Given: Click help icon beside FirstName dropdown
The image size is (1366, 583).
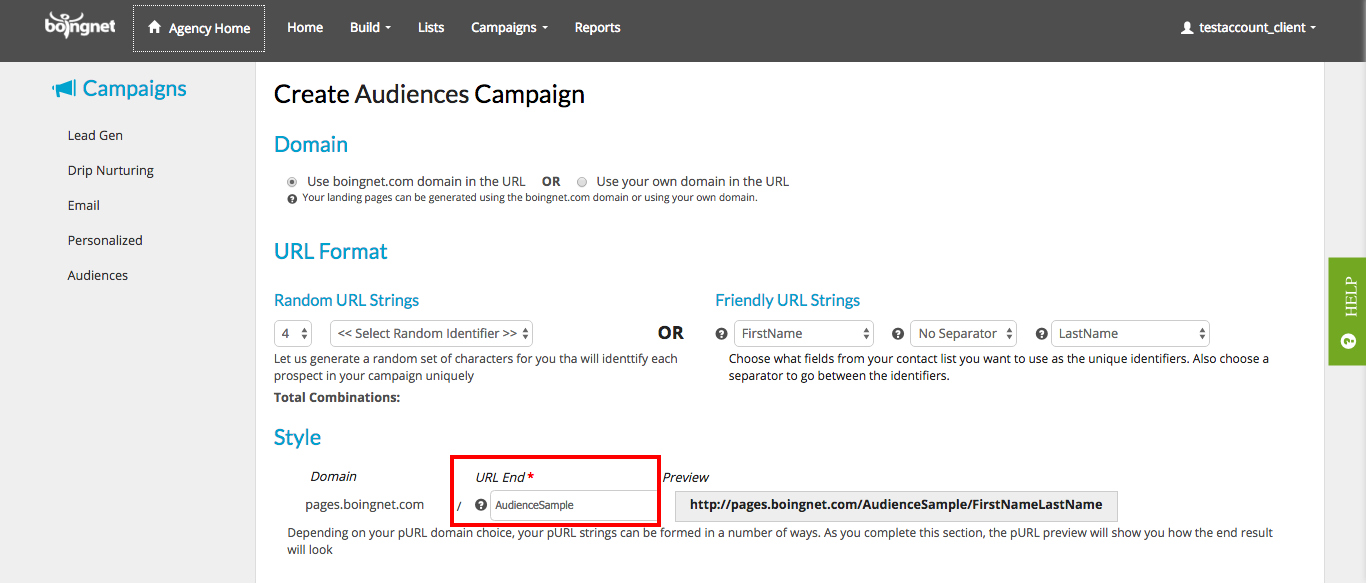Looking at the screenshot, I should click(722, 334).
